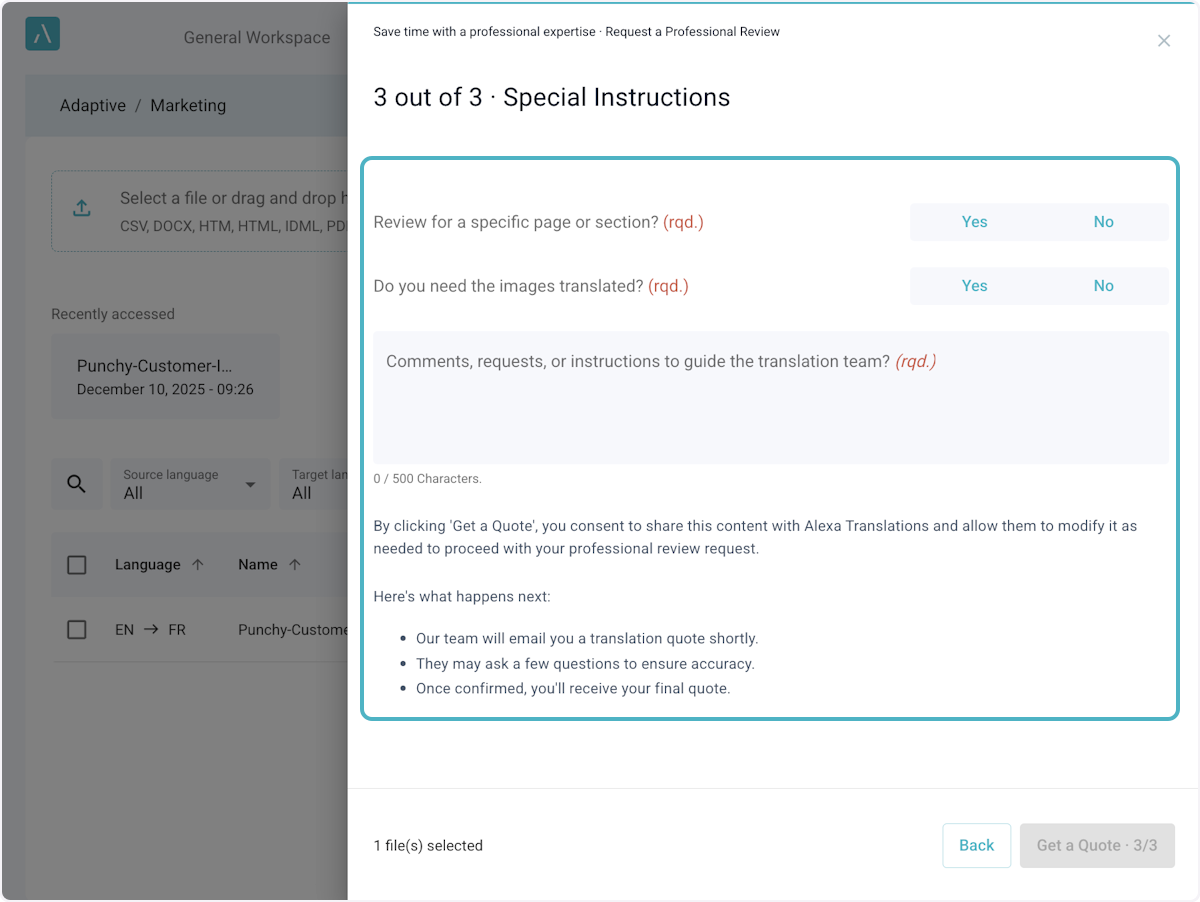Select No for specific page review
Screen dimensions: 1200x902
point(1103,222)
